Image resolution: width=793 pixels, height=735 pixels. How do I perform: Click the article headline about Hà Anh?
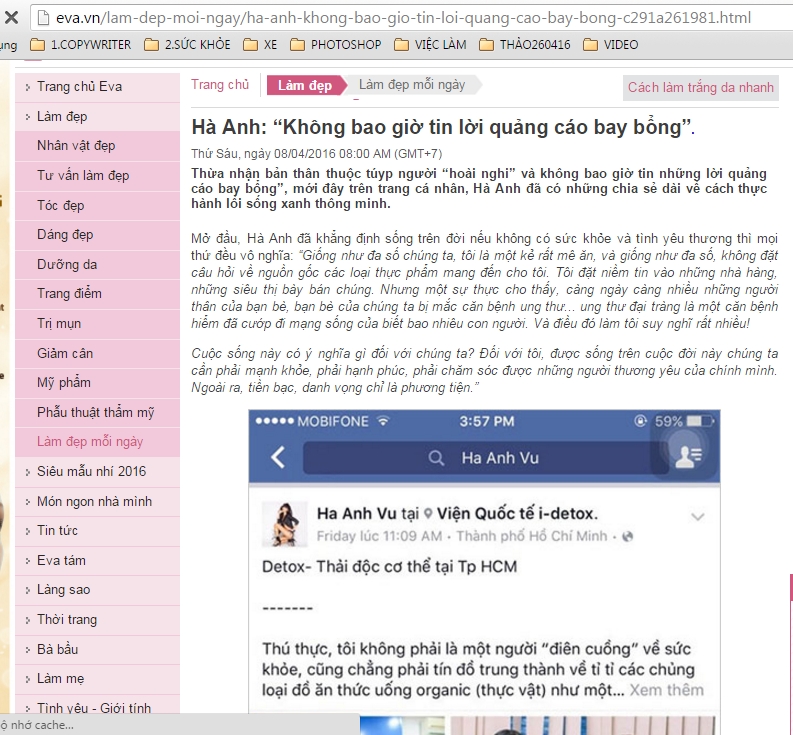443,127
